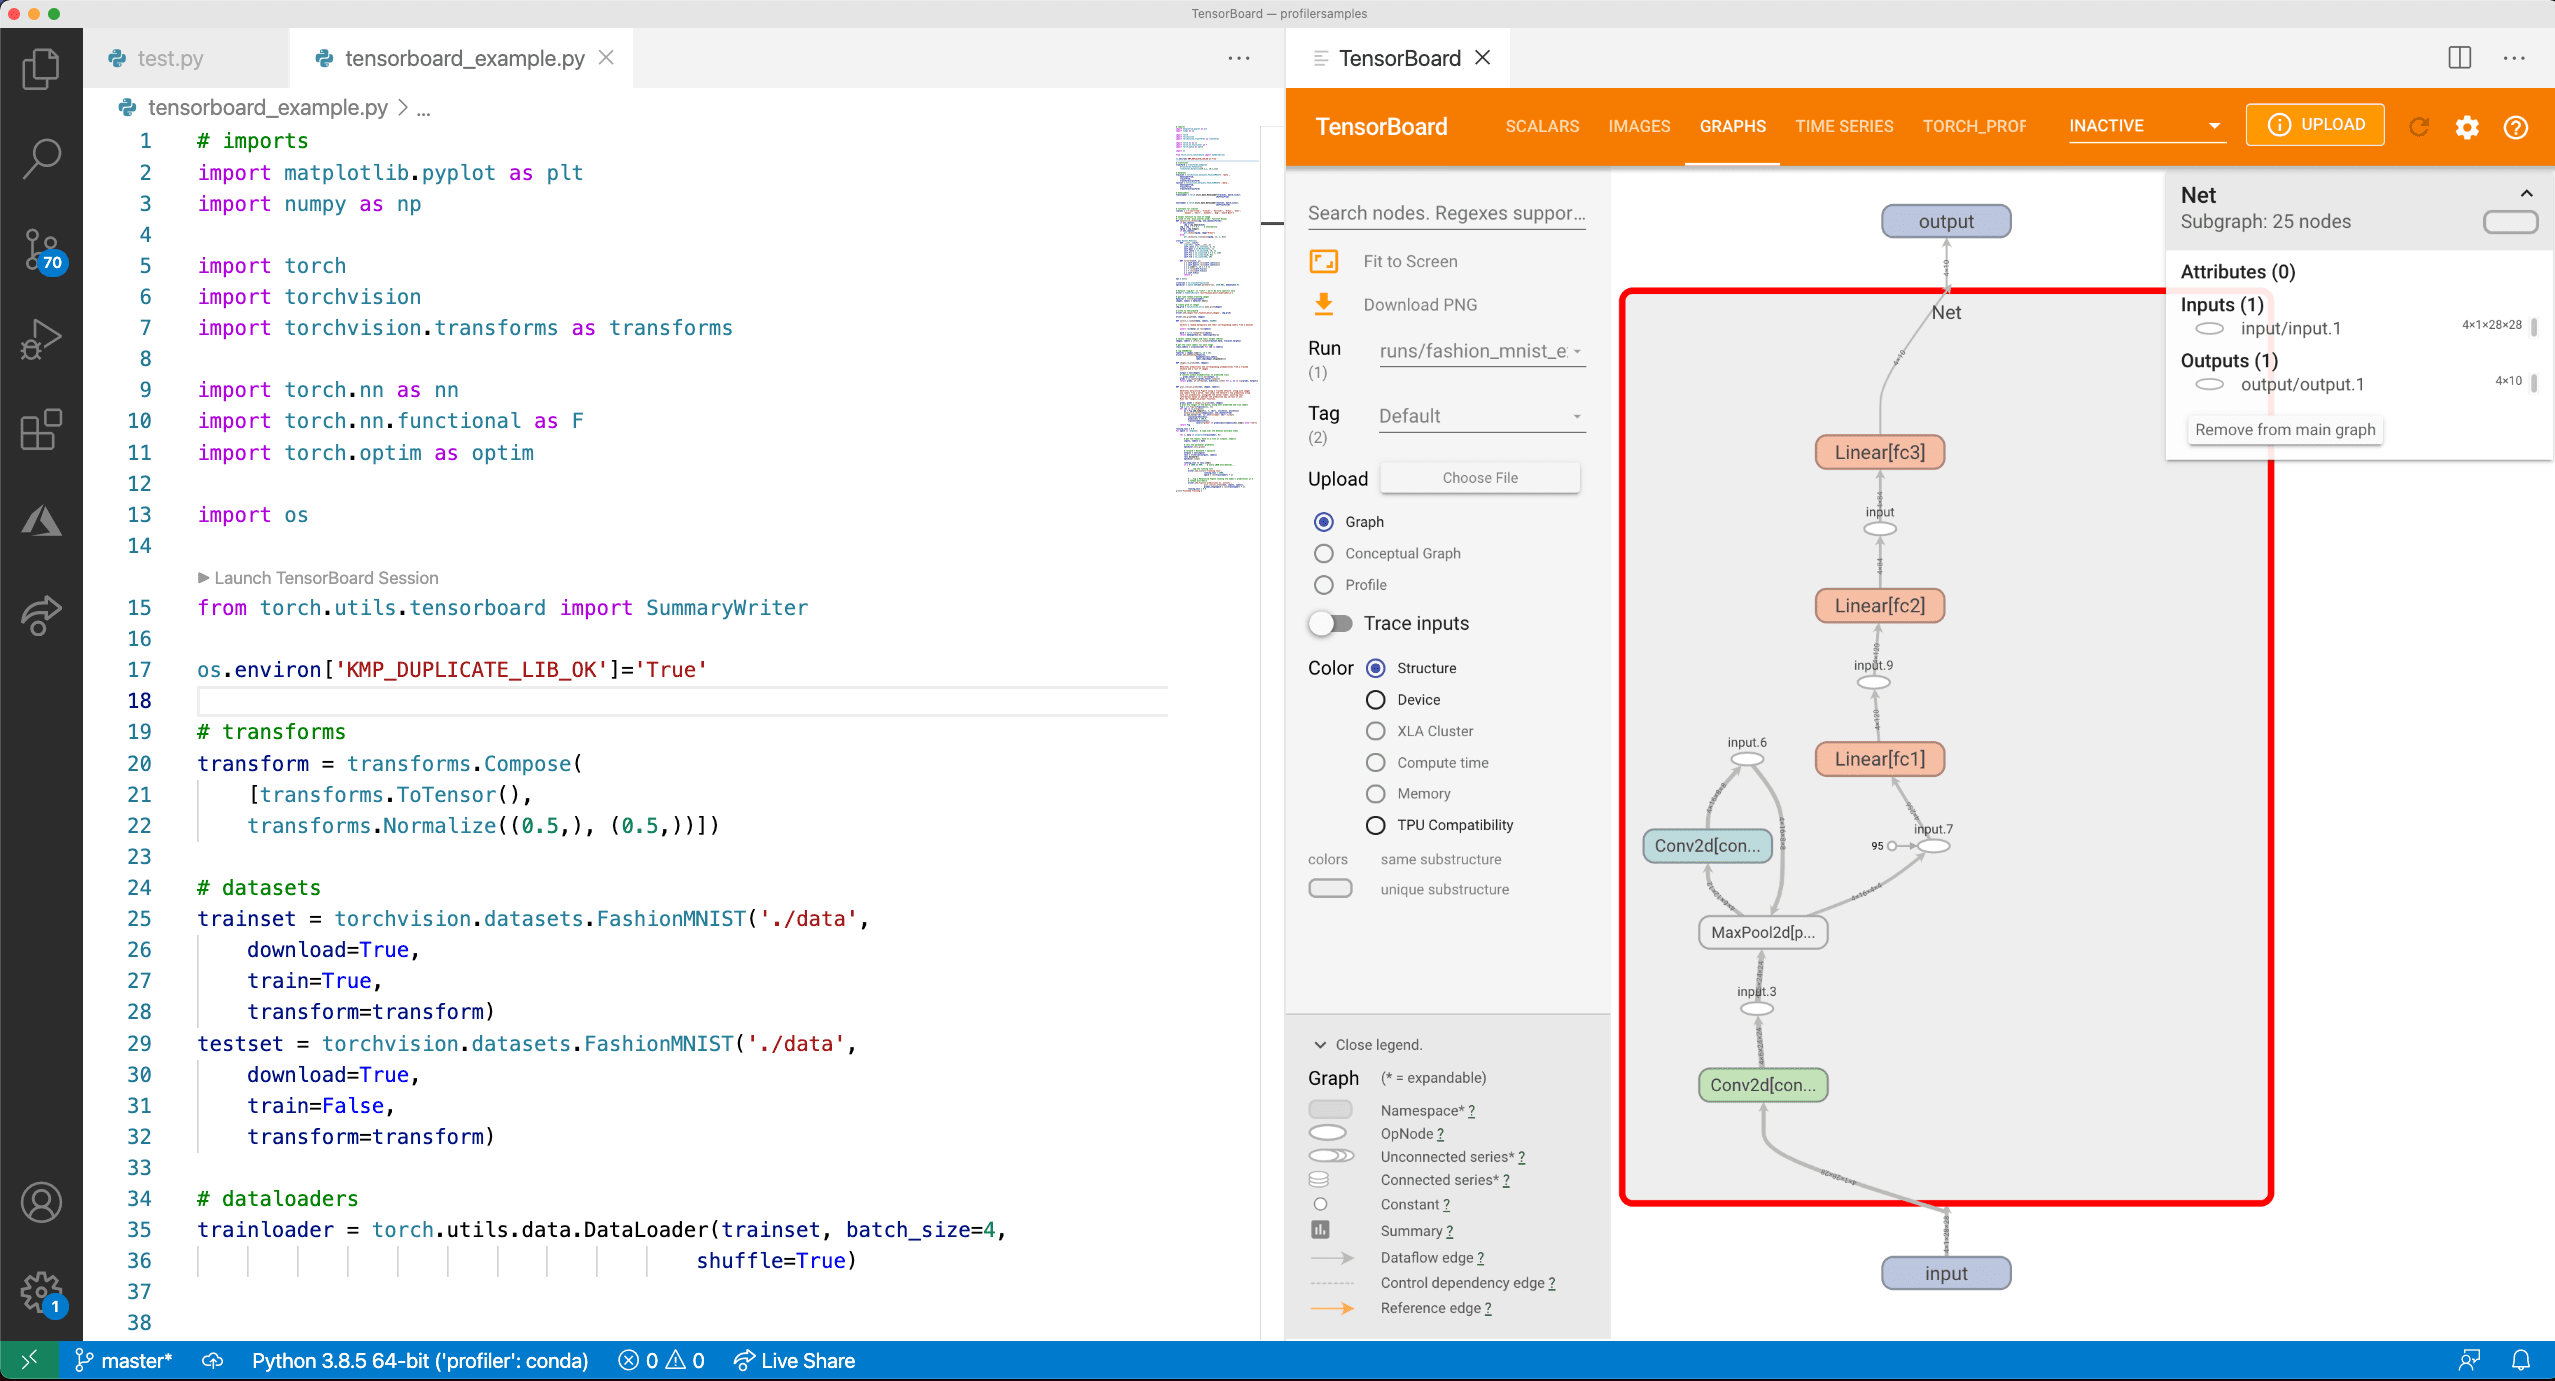Click the unique substructure color swatch
This screenshot has height=1381, width=2555.
[1329, 888]
